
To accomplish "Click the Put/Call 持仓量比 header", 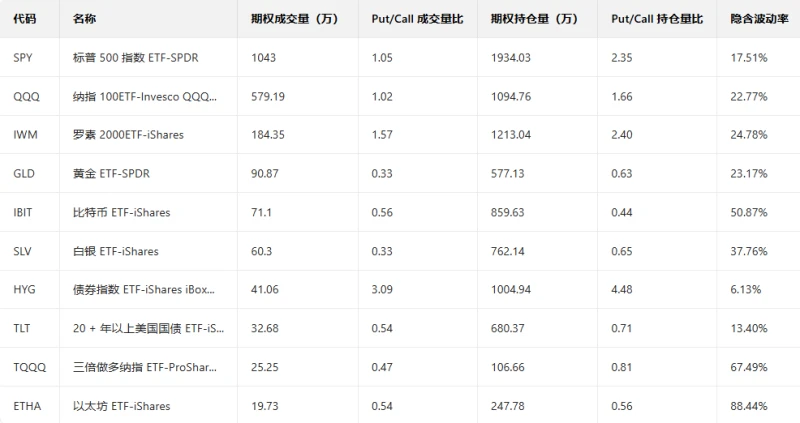I will point(656,19).
